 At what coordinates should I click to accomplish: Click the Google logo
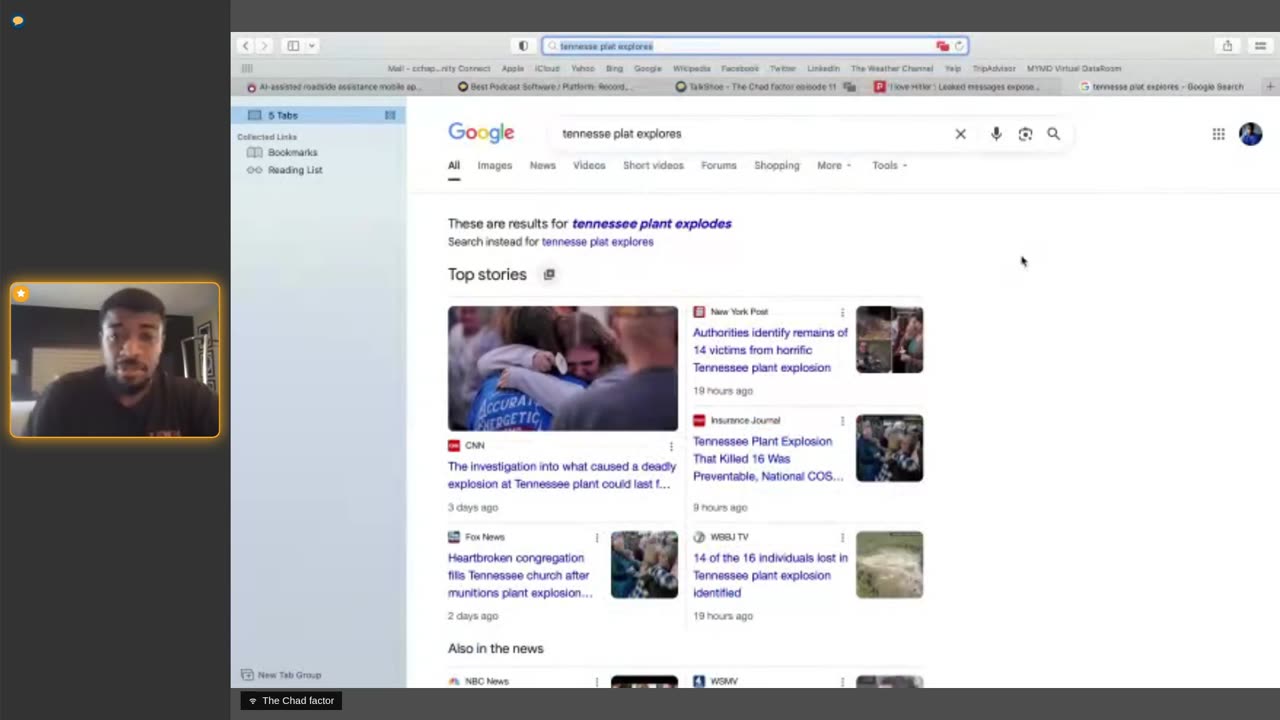pos(481,133)
